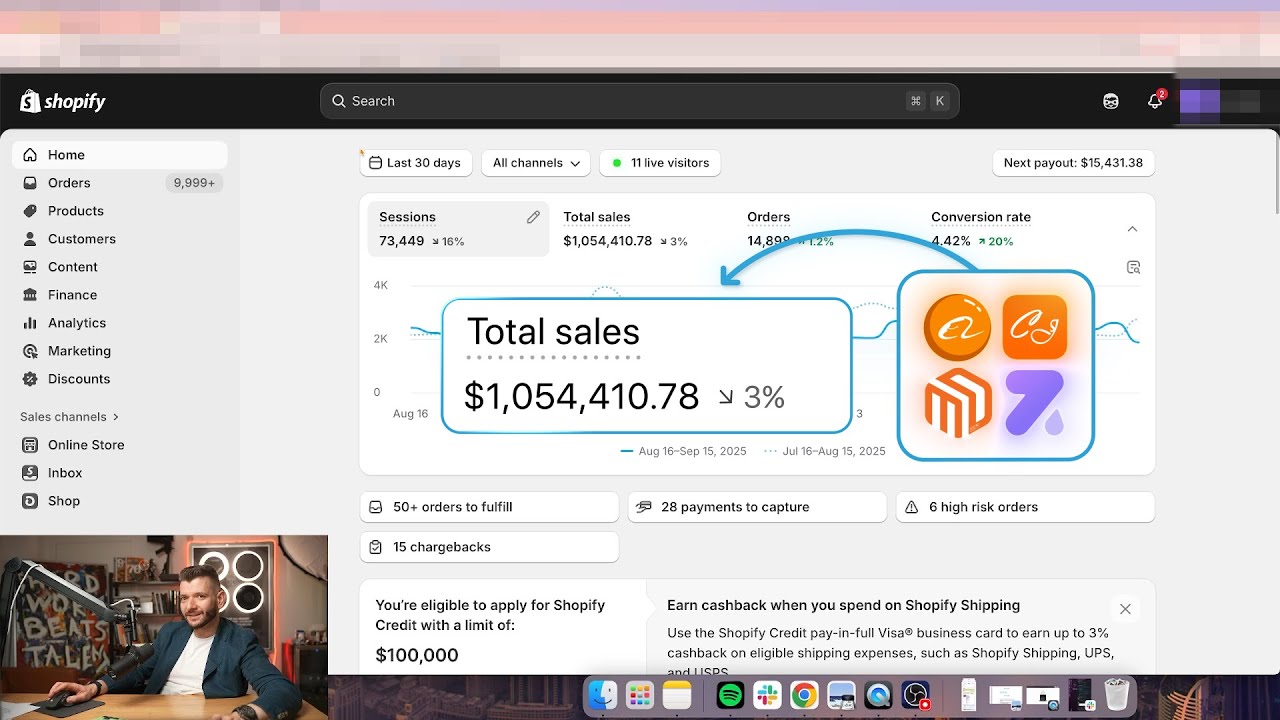Open Inbox sales channel
Screen dimensions: 1280x720
coord(120,473)
